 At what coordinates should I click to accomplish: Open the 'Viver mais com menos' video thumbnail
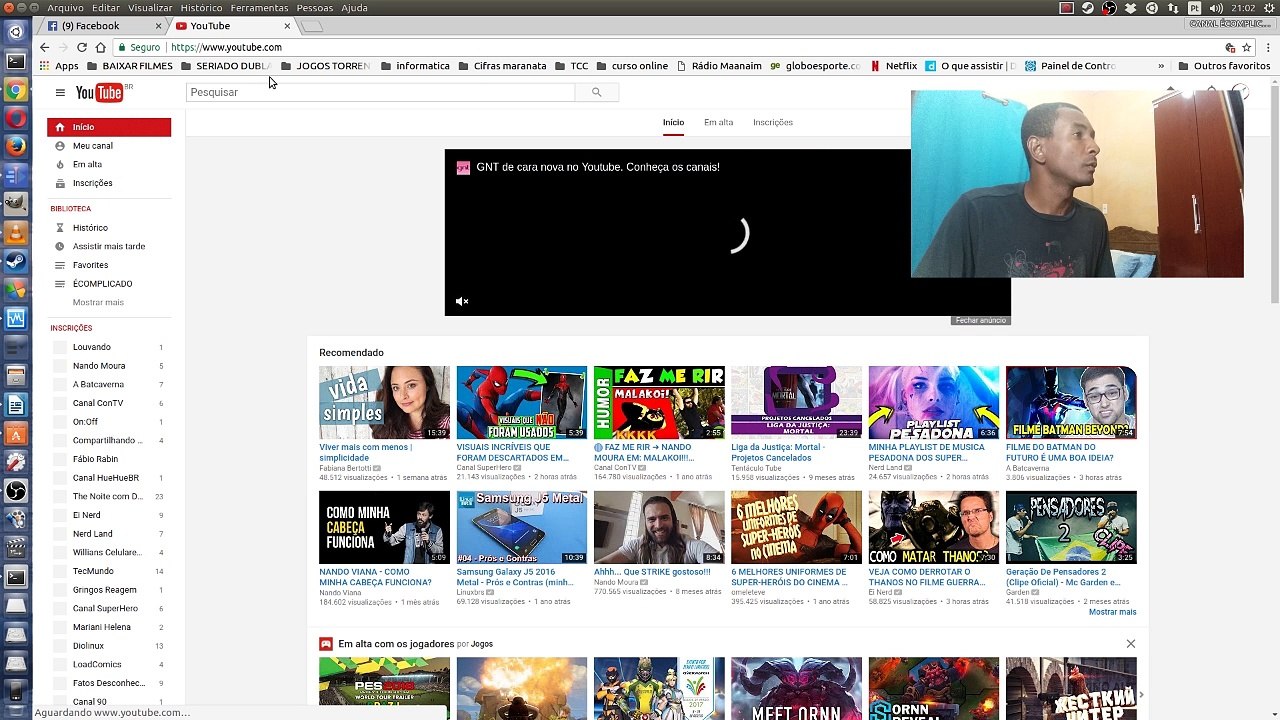[x=384, y=402]
